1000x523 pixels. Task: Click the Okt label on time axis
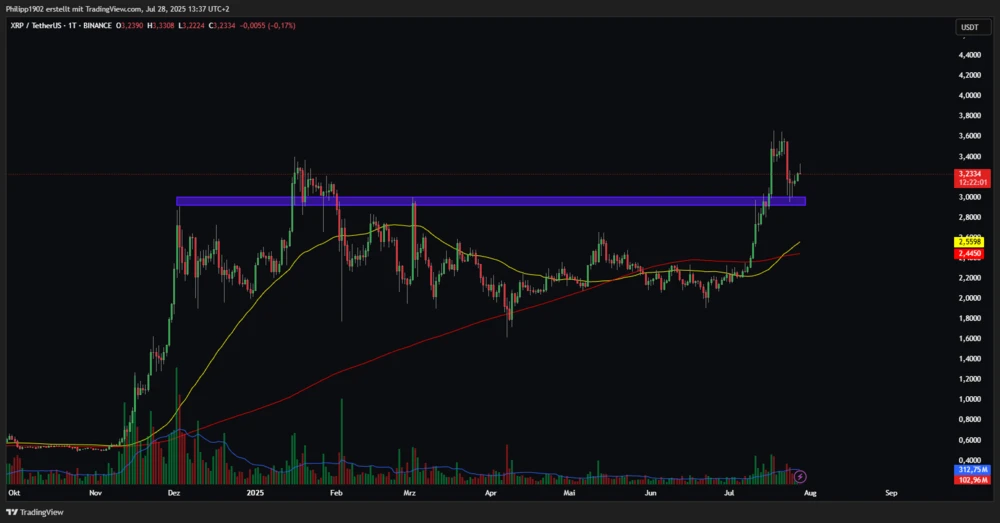tap(14, 493)
